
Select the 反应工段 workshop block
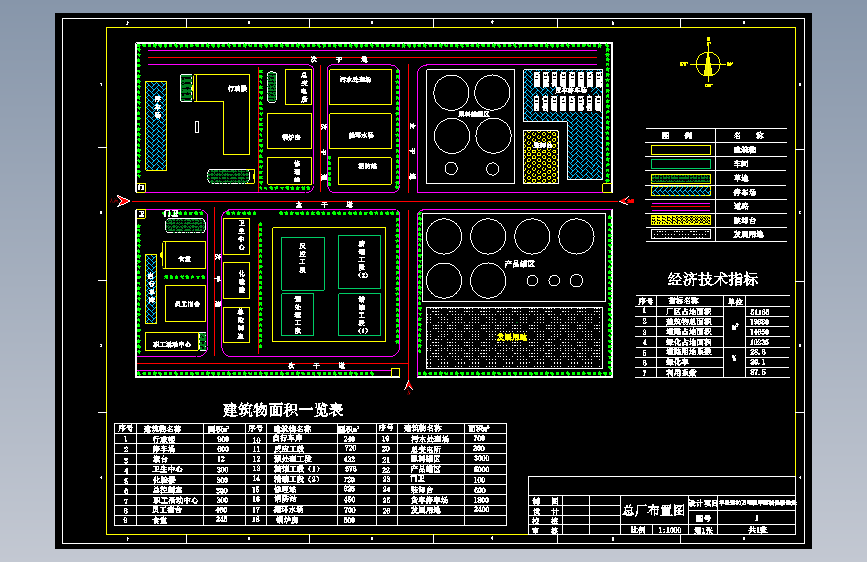pyautogui.click(x=303, y=263)
